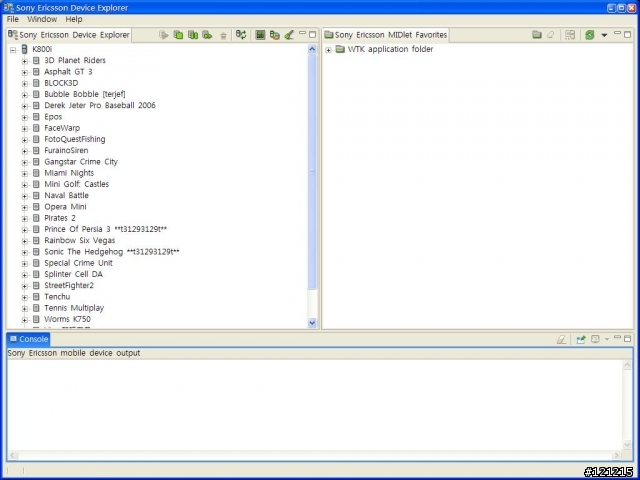The height and width of the screenshot is (480, 640).
Task: Click the device refresh arrows icon in Device Explorer toolbar
Action: pyautogui.click(x=241, y=35)
